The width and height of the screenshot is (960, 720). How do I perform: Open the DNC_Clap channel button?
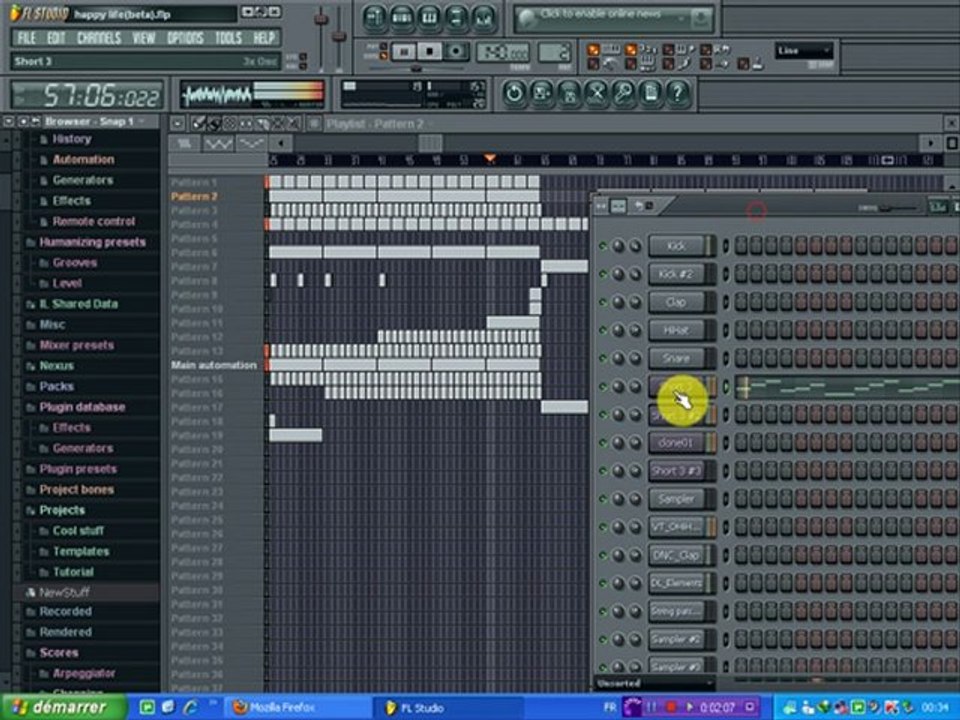click(x=677, y=555)
